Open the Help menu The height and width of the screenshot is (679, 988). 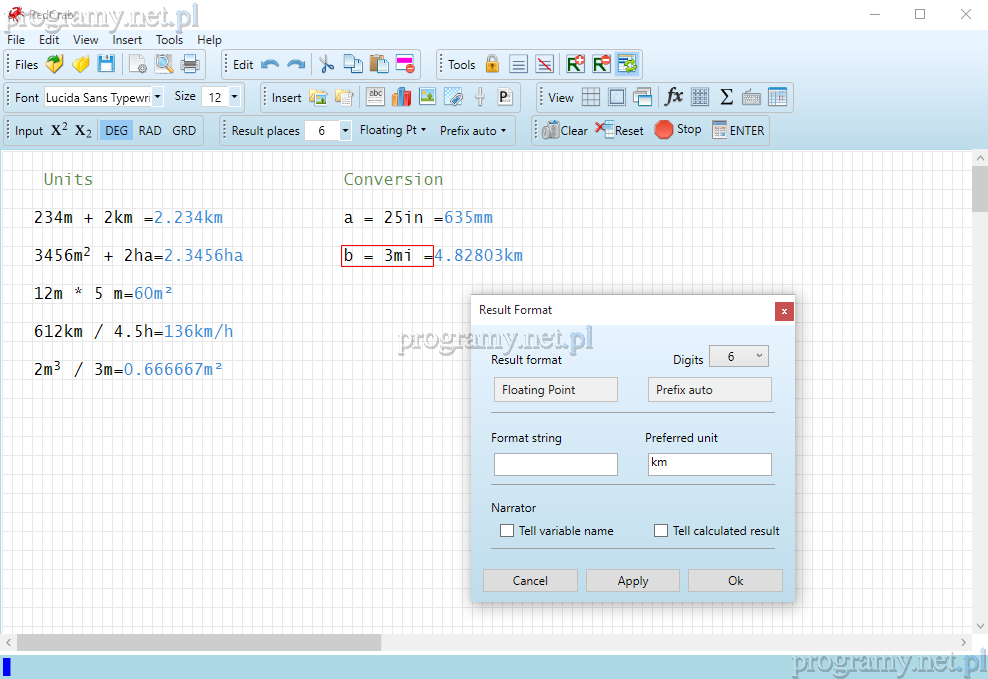coord(209,40)
